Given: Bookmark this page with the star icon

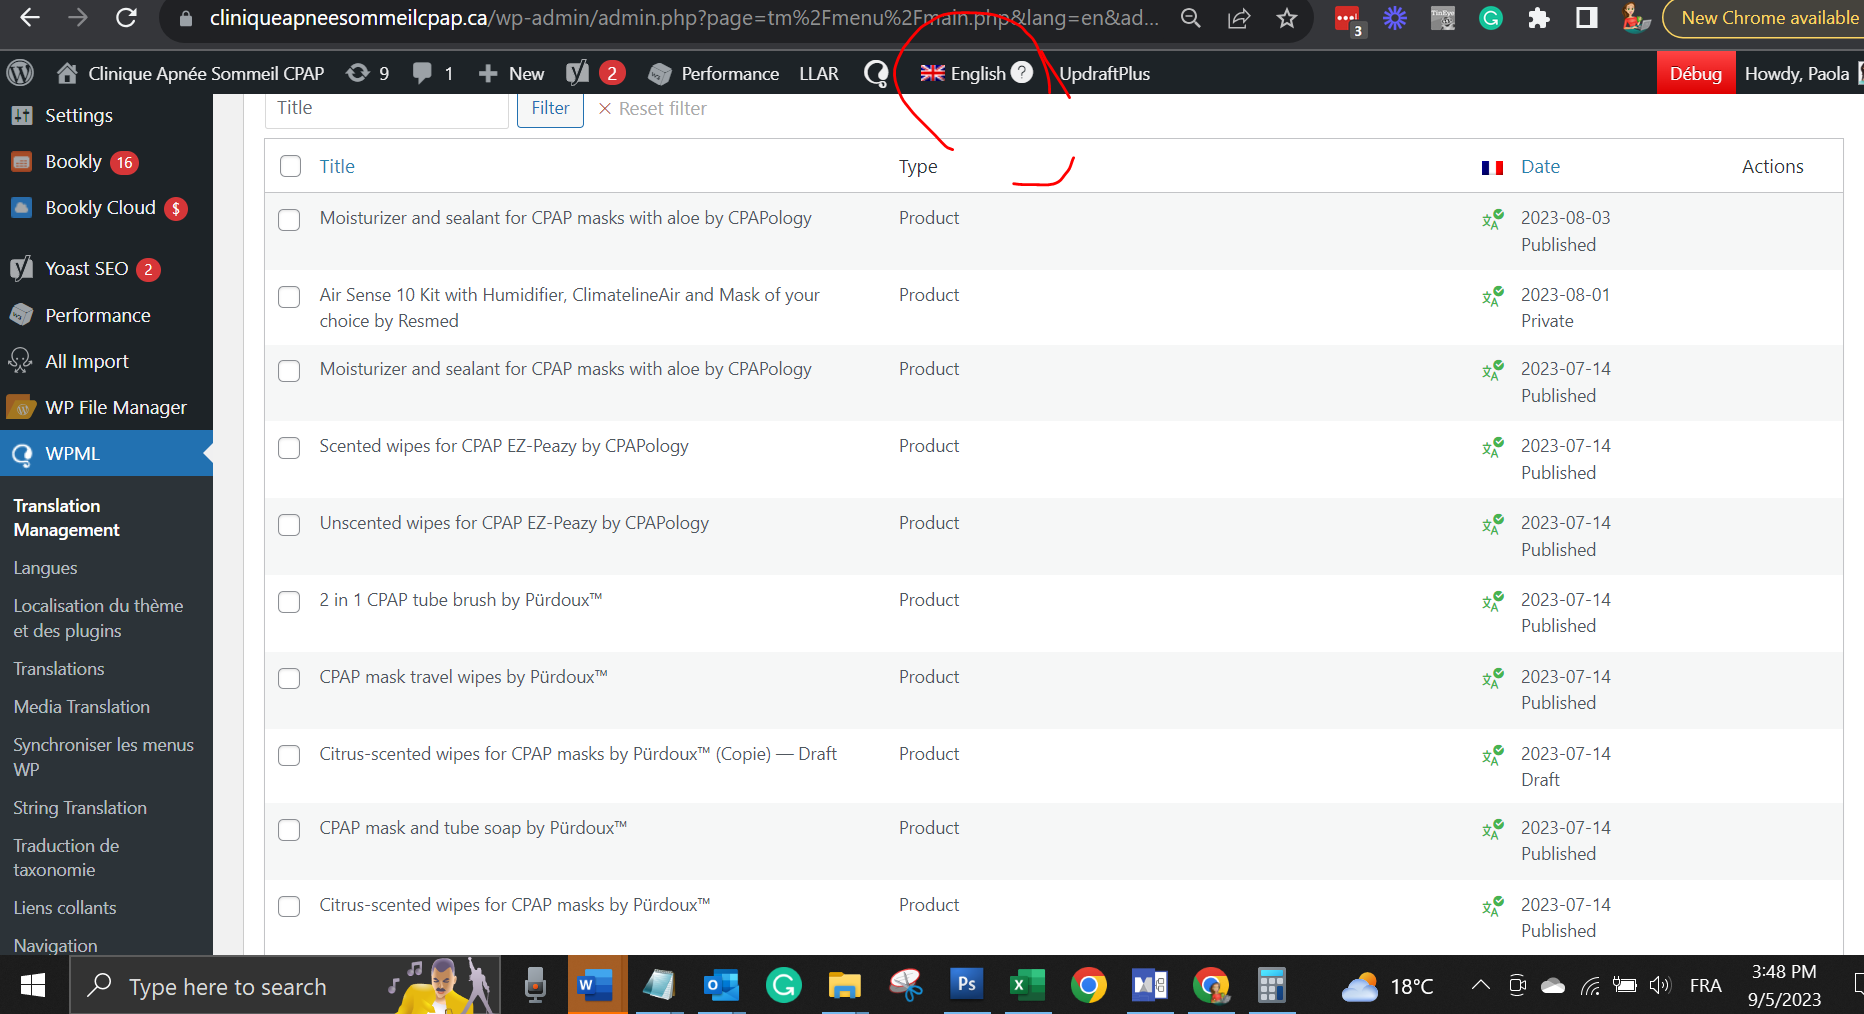Looking at the screenshot, I should 1287,18.
